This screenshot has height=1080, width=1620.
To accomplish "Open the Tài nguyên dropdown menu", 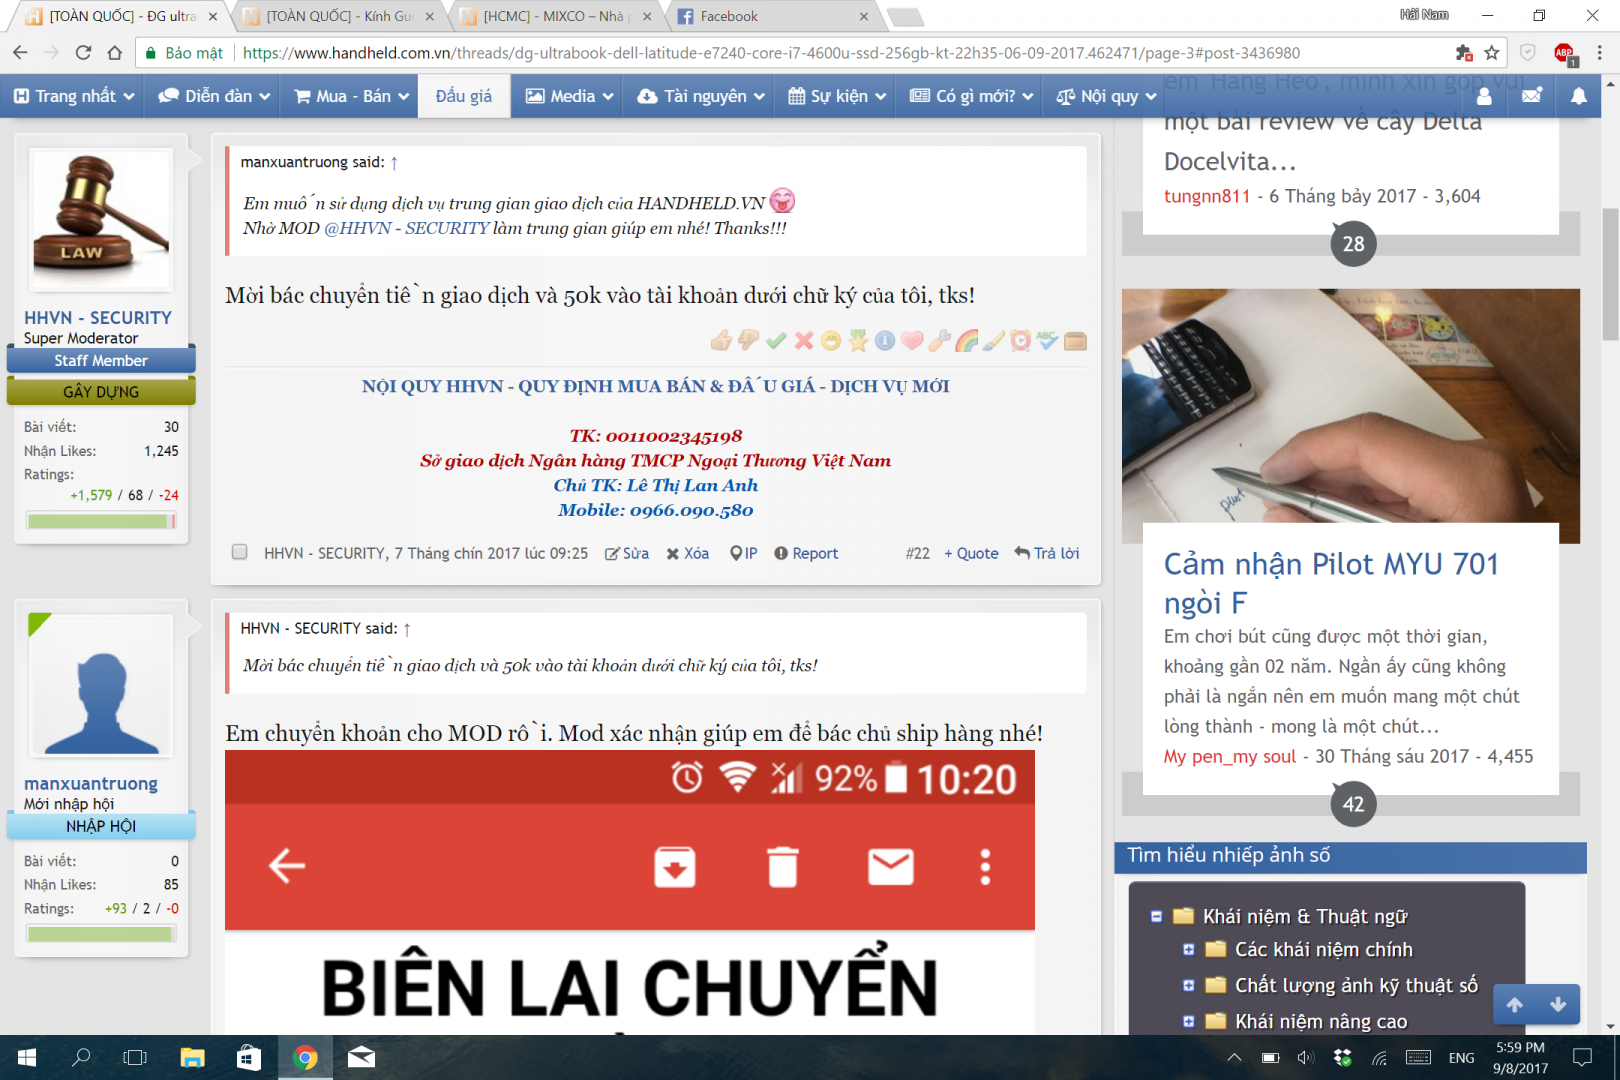I will [702, 96].
